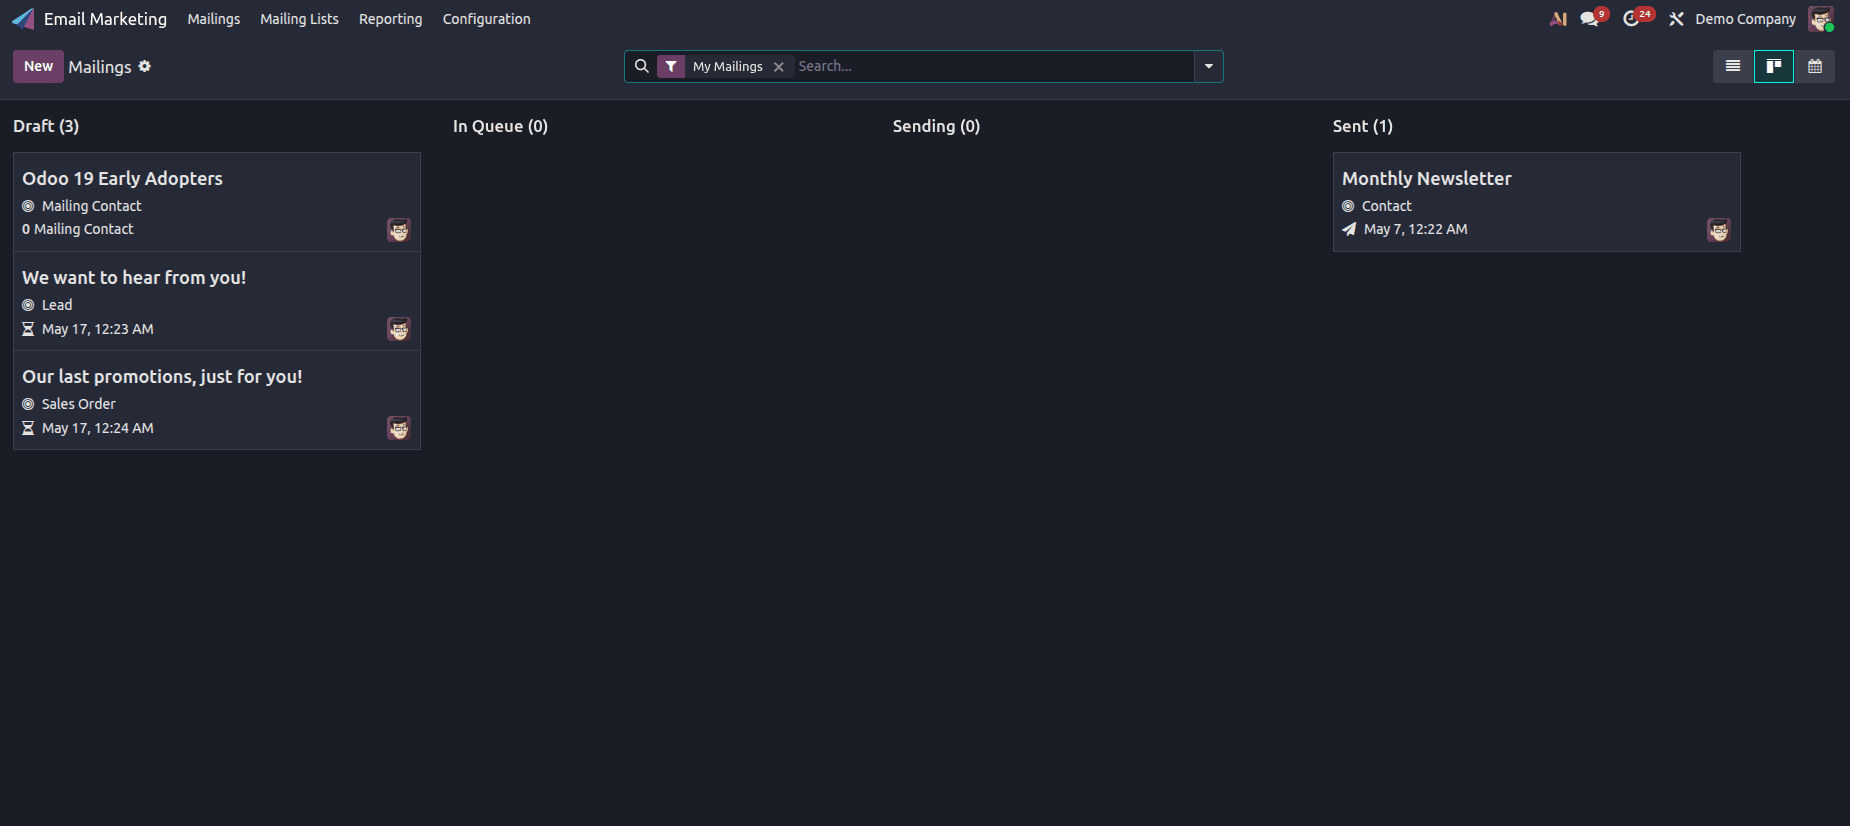This screenshot has height=826, width=1850.
Task: Click the target icon beside Lead
Action: click(x=28, y=305)
